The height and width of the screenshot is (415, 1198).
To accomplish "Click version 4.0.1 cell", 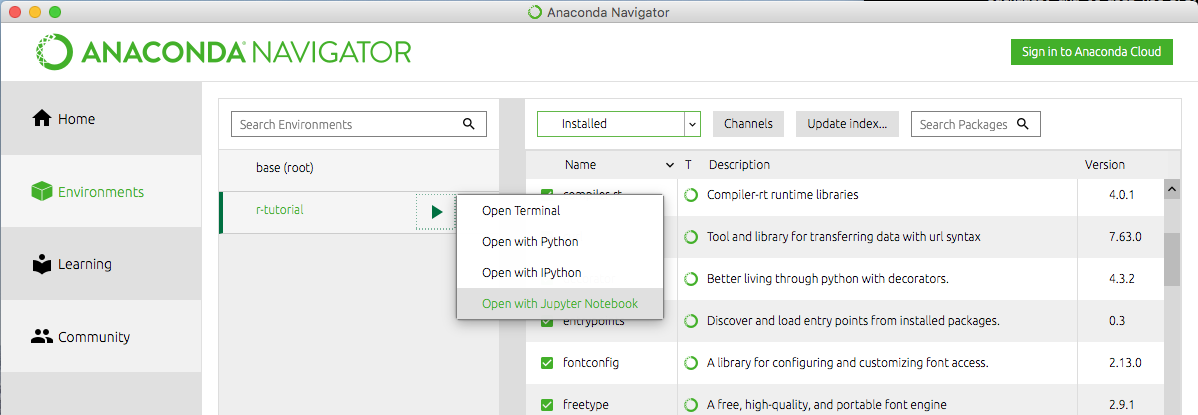I will (x=1121, y=195).
